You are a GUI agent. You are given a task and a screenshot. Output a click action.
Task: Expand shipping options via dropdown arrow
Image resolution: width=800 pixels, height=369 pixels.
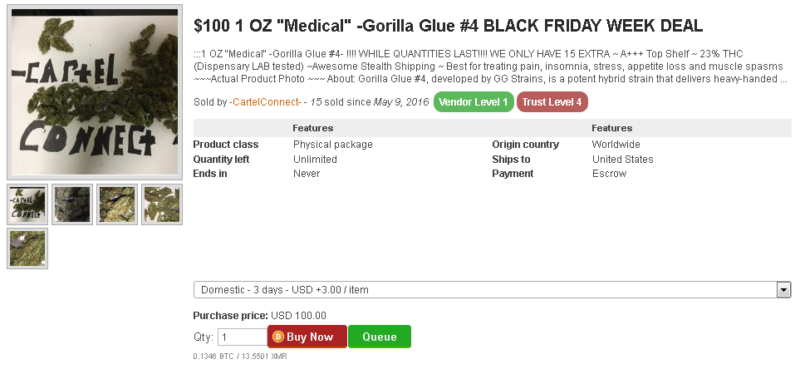(783, 290)
